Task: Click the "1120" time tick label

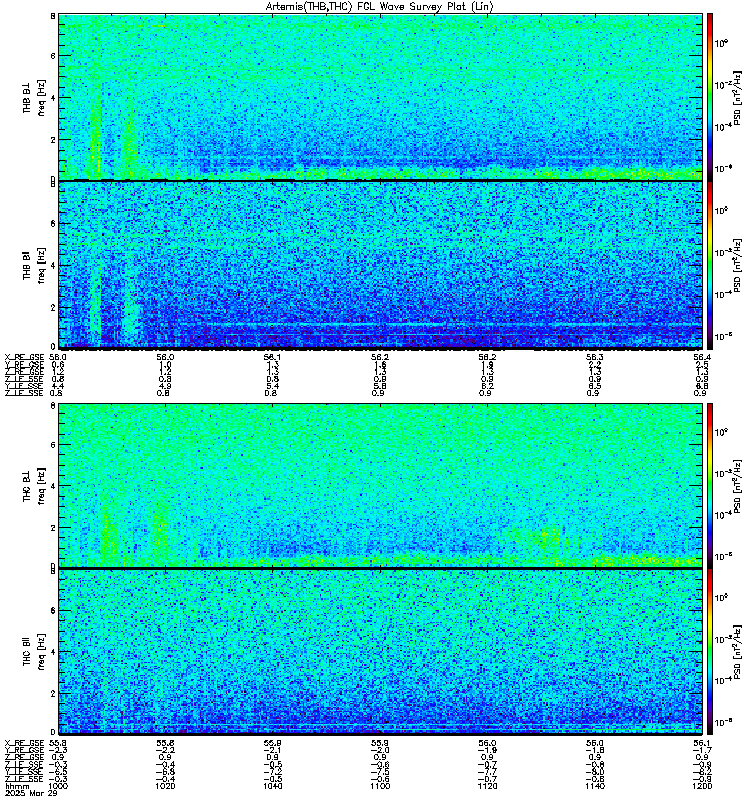Action: pyautogui.click(x=487, y=786)
